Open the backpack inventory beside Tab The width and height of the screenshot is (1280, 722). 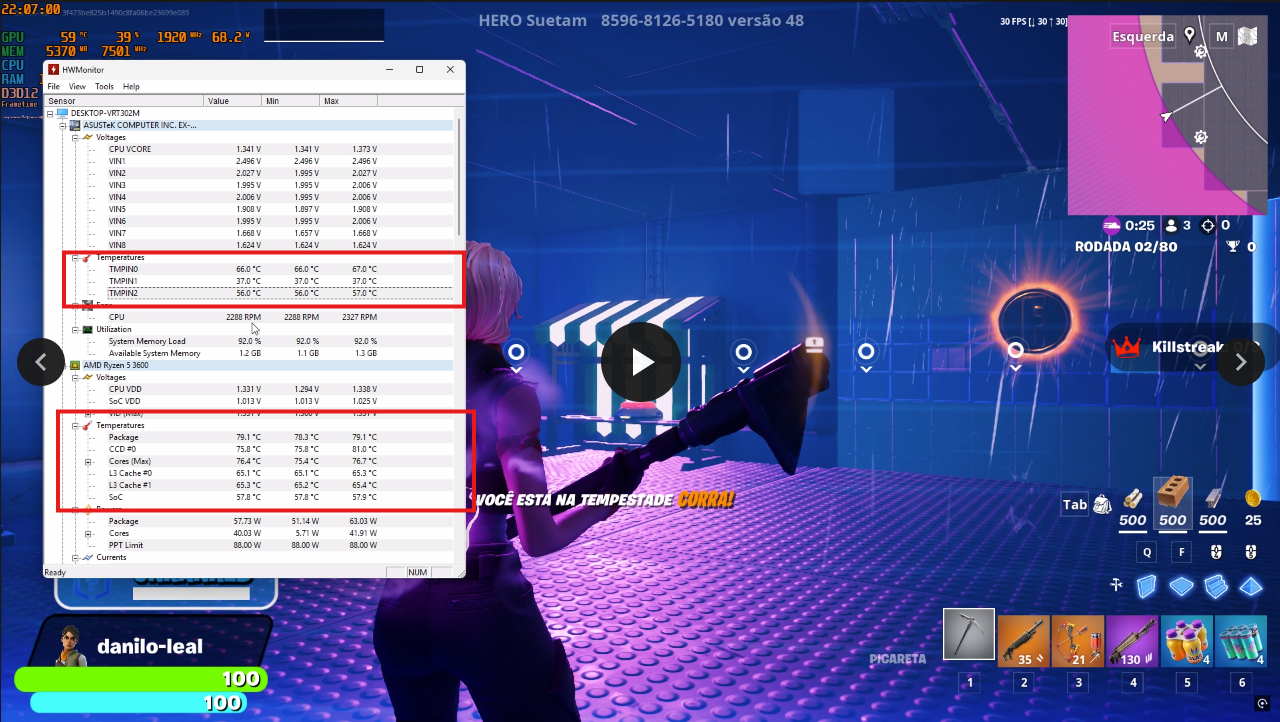pyautogui.click(x=1102, y=505)
